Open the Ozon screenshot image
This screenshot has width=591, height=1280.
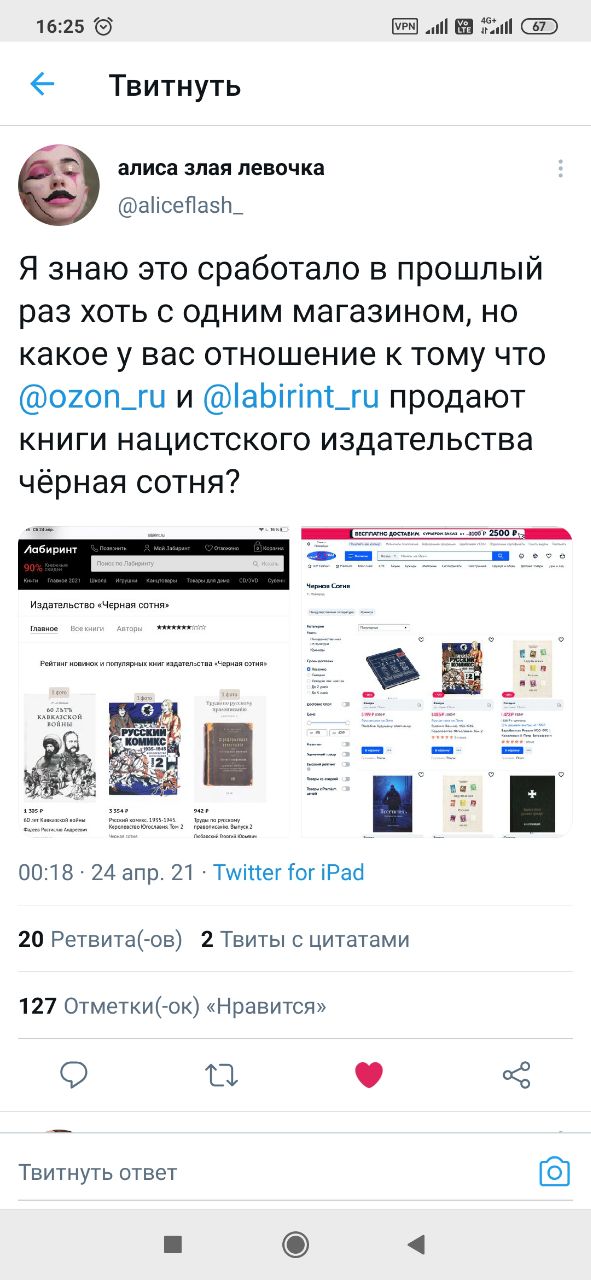(437, 681)
